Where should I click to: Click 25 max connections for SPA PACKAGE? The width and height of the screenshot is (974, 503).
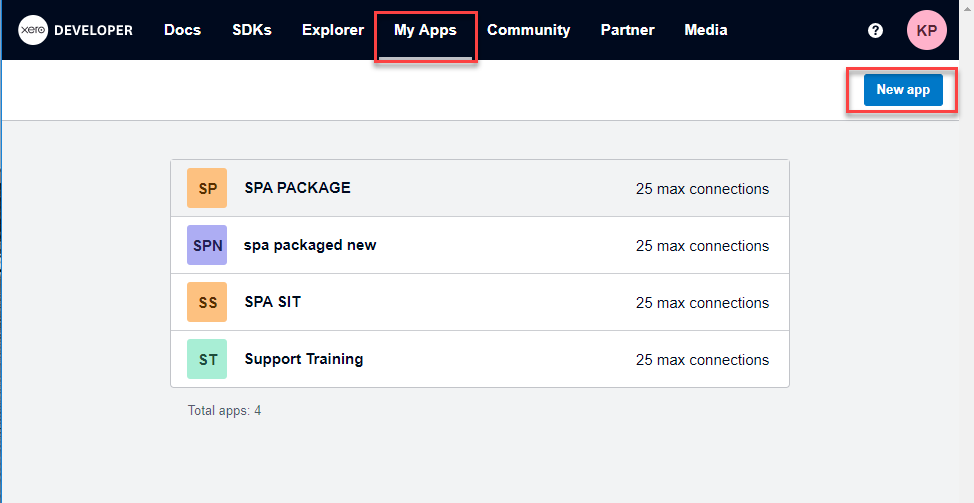(703, 189)
